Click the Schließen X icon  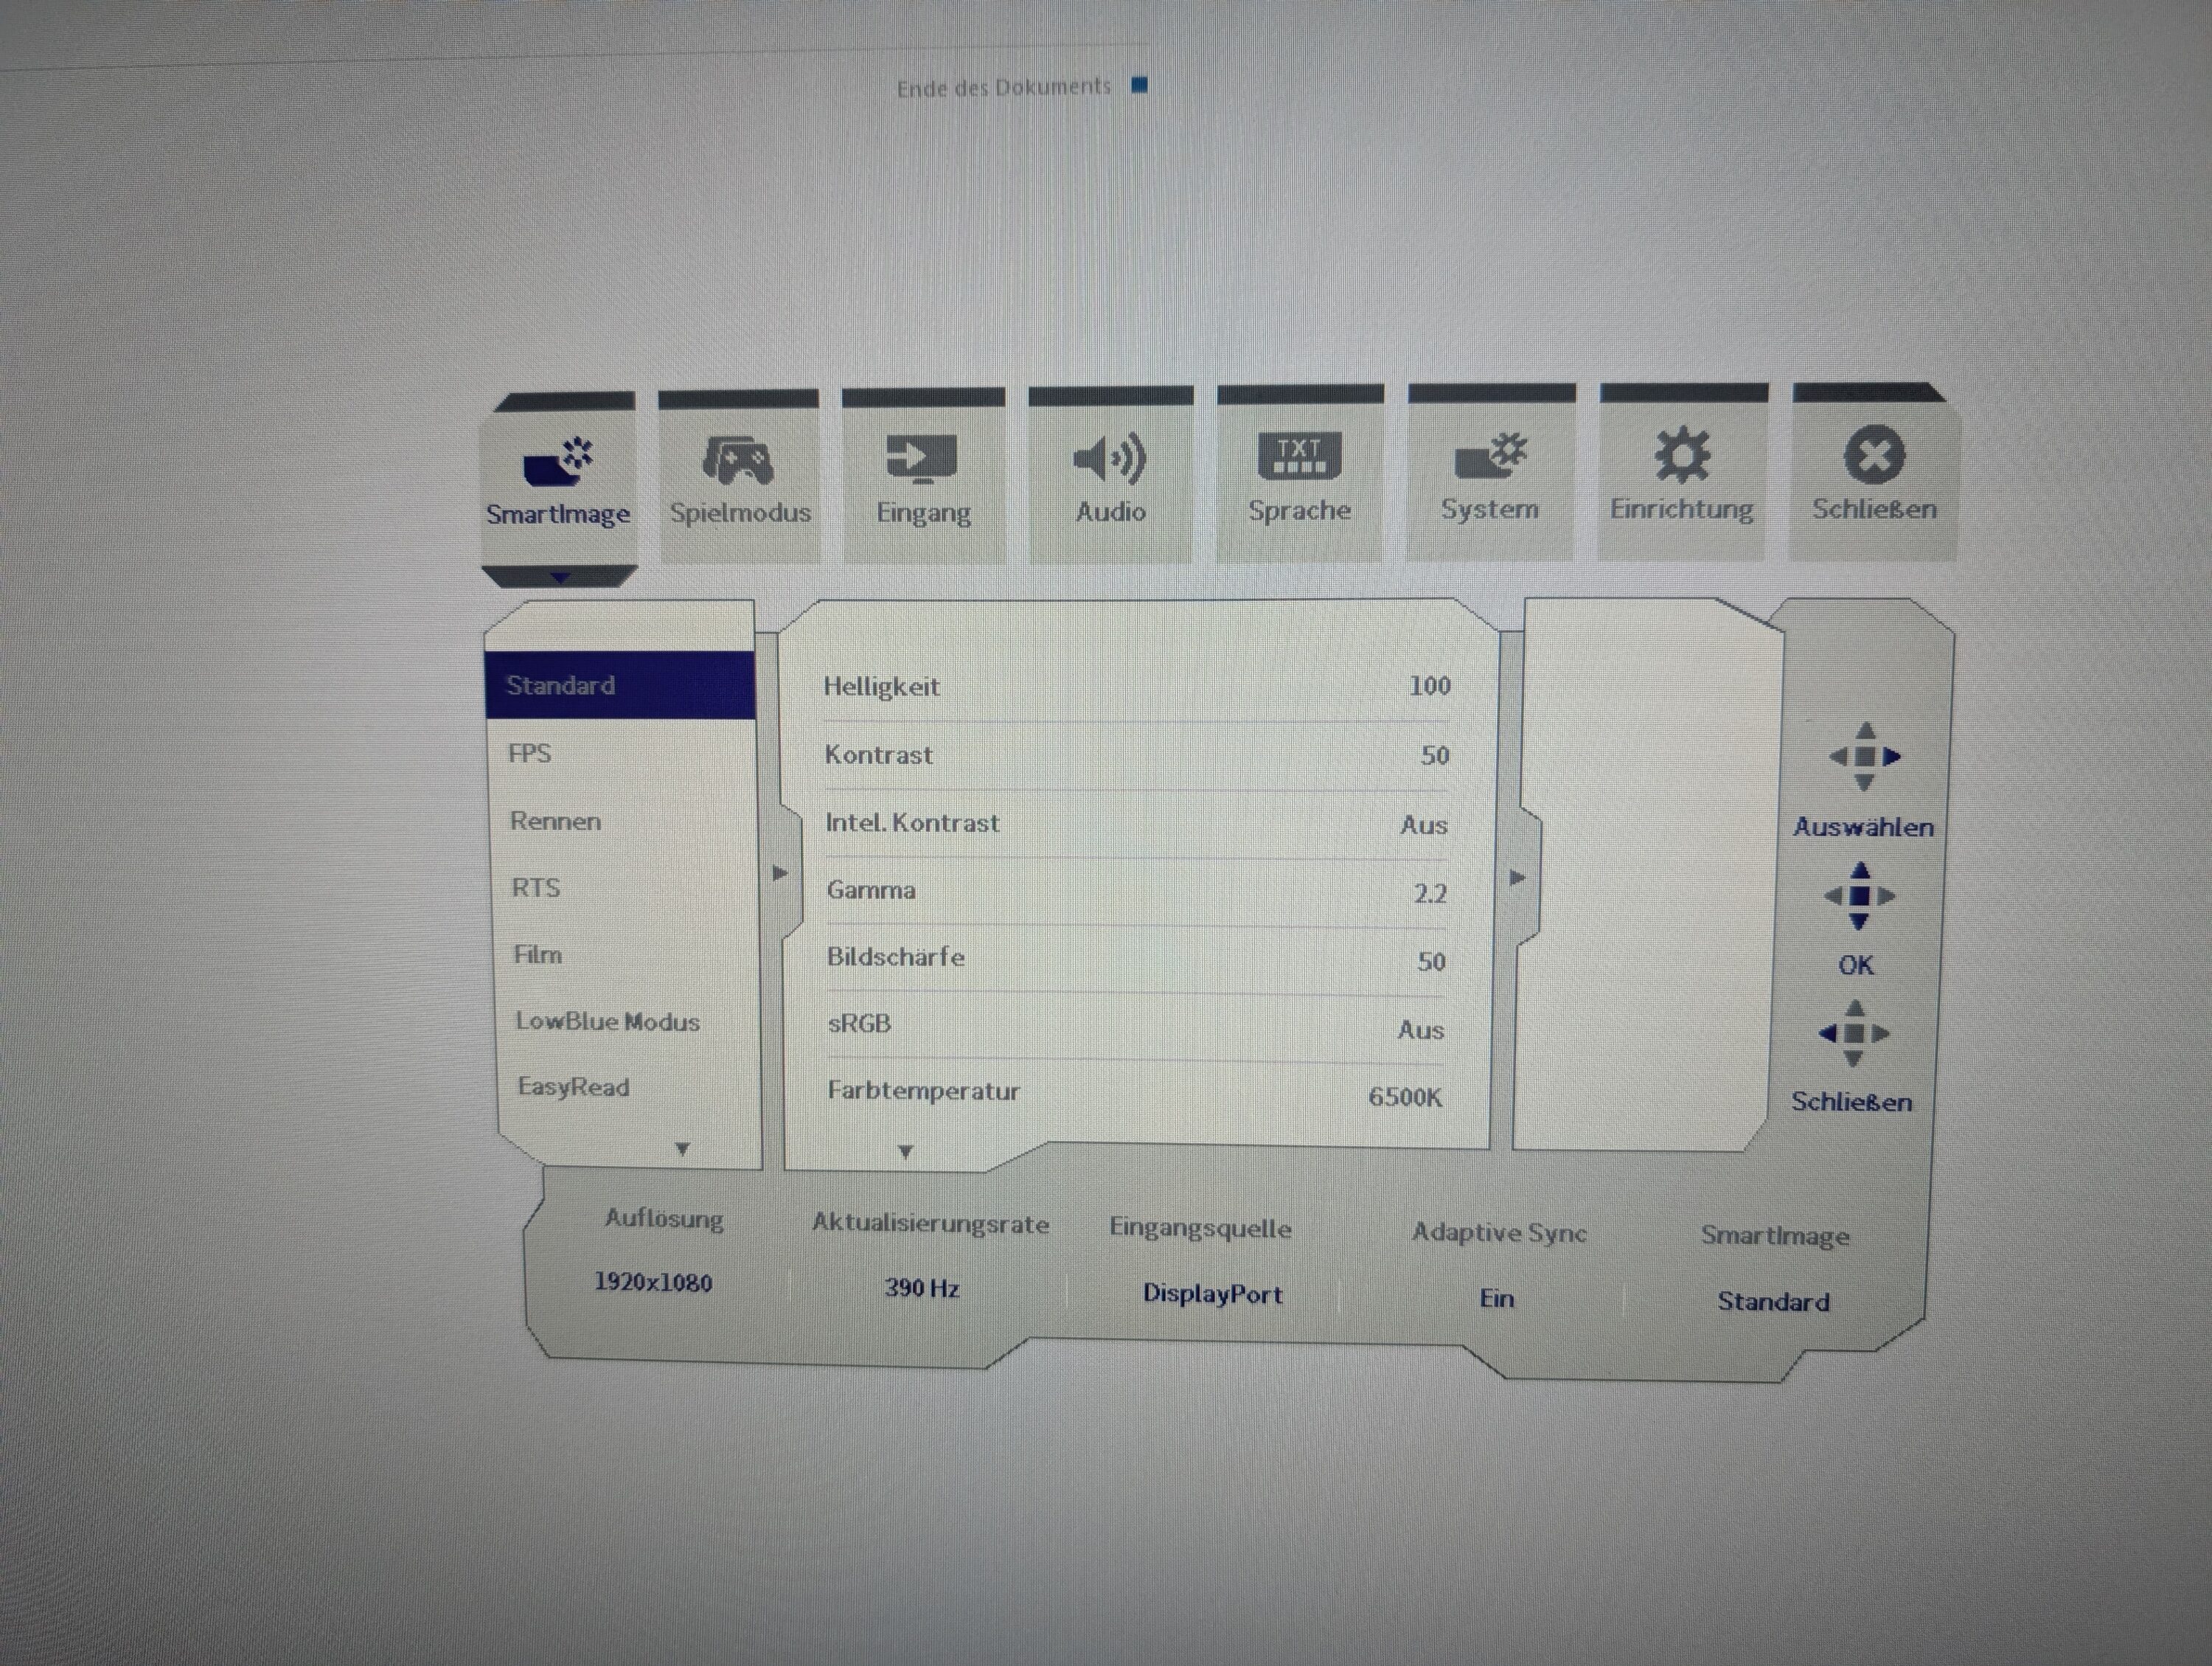1874,455
